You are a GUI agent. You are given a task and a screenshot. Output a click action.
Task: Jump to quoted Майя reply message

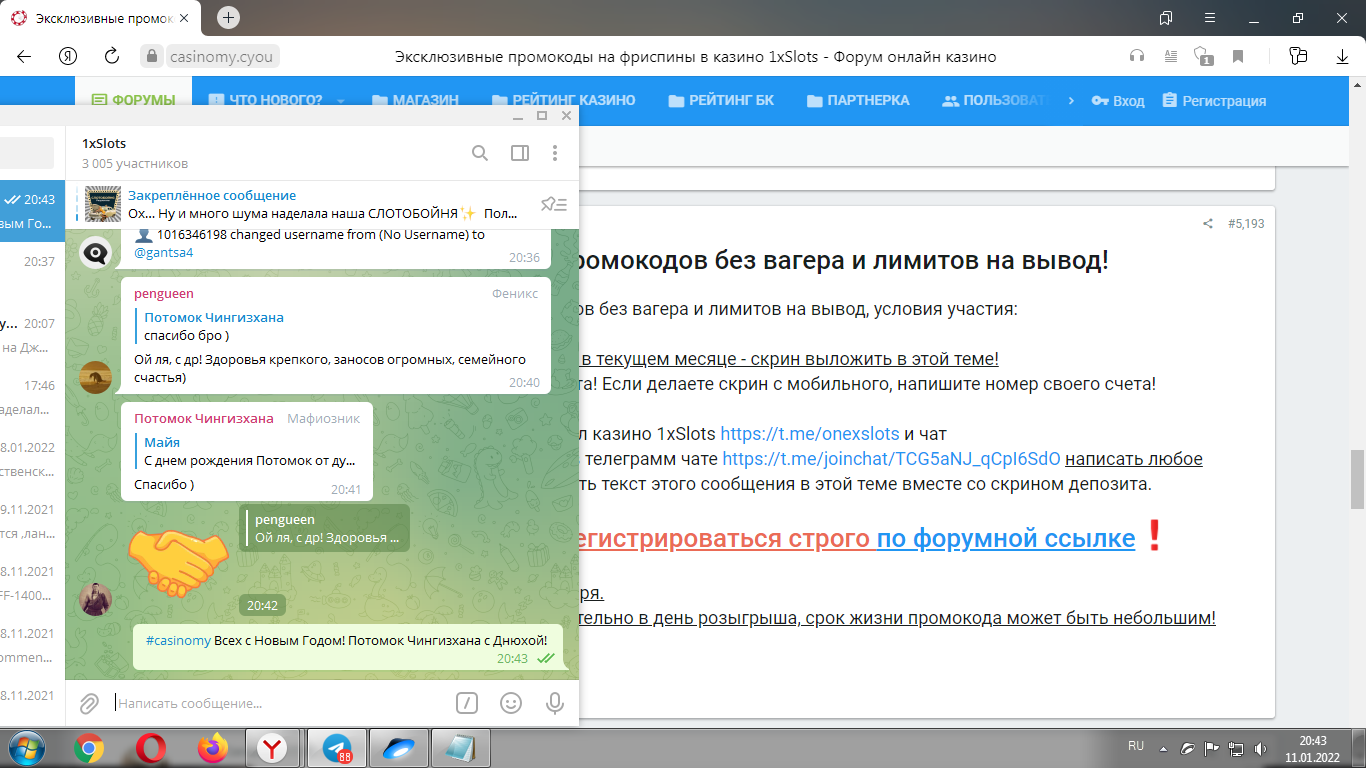point(246,452)
